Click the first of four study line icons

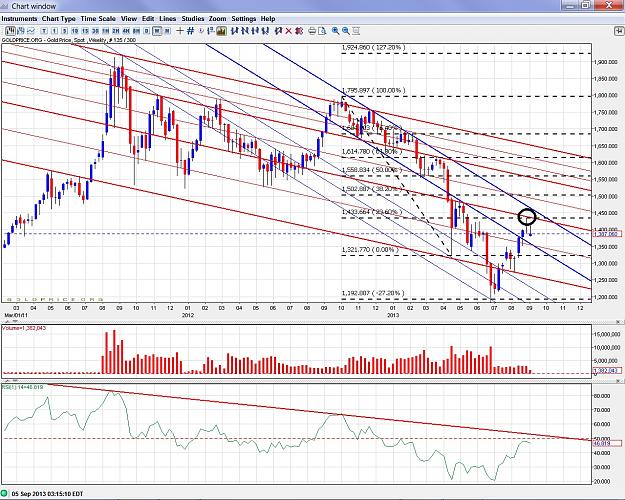tap(234, 31)
